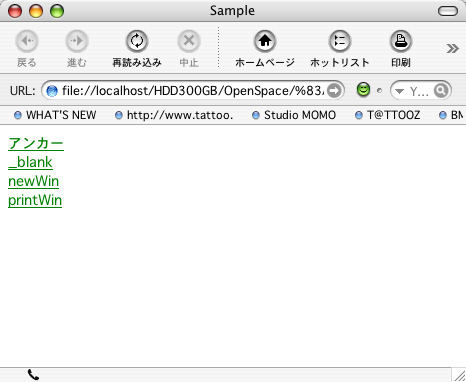The height and width of the screenshot is (382, 466).
Task: Click the small circle beside the smiley
Action: (x=379, y=90)
